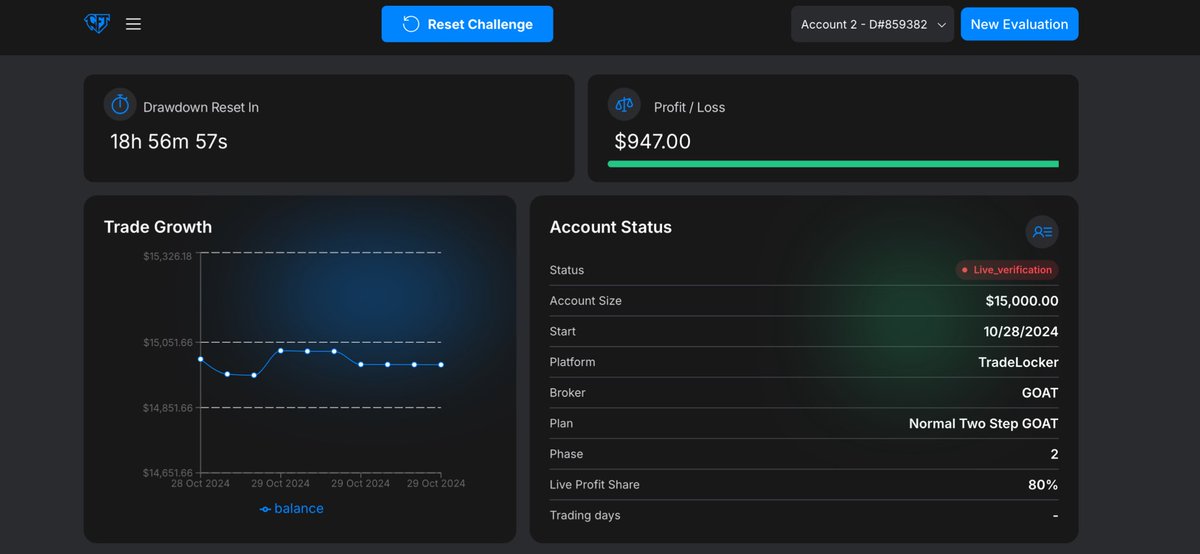Open the hamburger menu
Screen dimensions: 1200x554
coord(133,24)
